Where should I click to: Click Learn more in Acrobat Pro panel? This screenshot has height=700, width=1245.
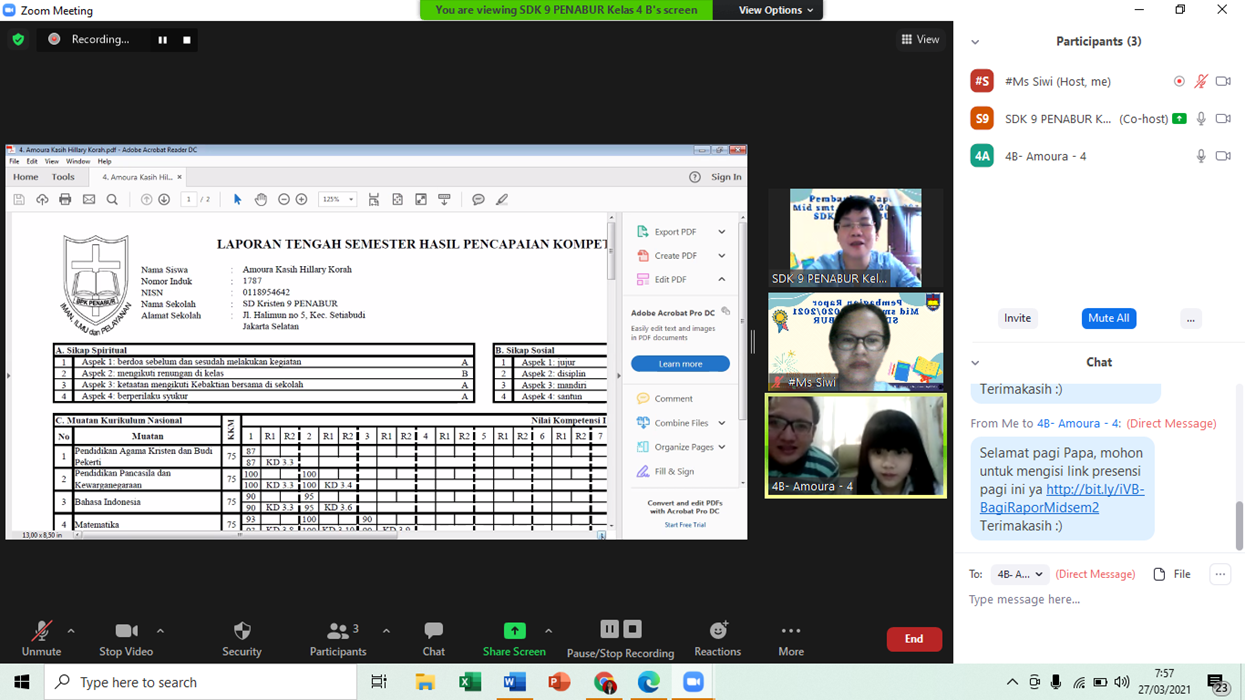click(x=680, y=364)
